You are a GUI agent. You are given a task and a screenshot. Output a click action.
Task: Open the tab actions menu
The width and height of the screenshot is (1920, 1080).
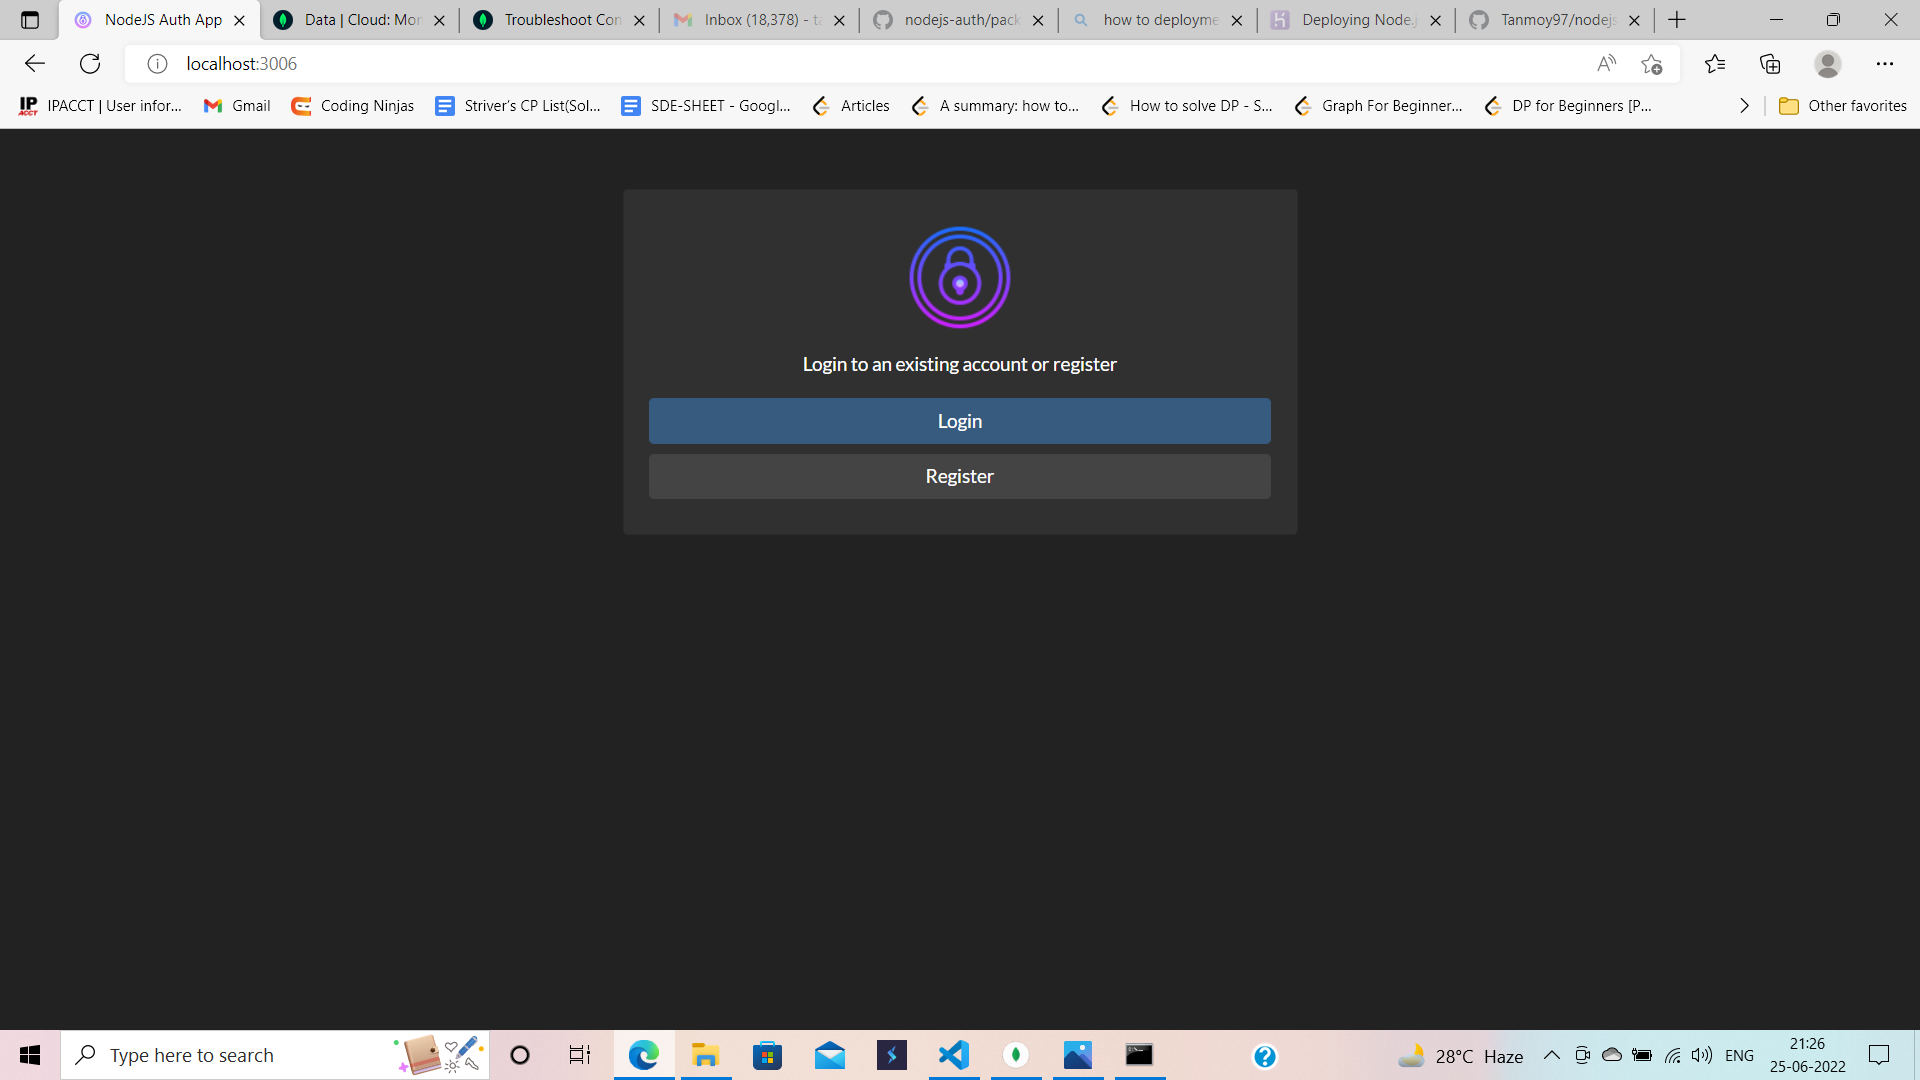29,19
